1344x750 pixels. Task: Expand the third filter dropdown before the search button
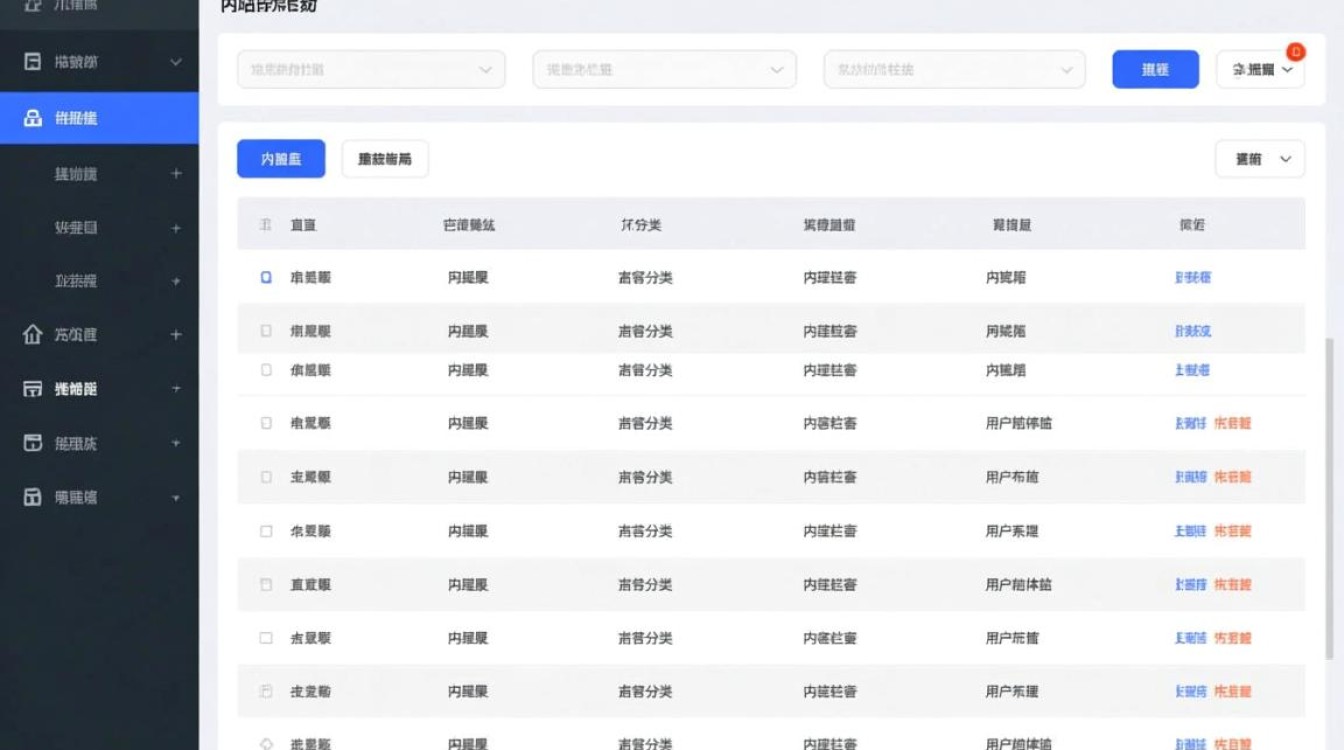tap(952, 69)
